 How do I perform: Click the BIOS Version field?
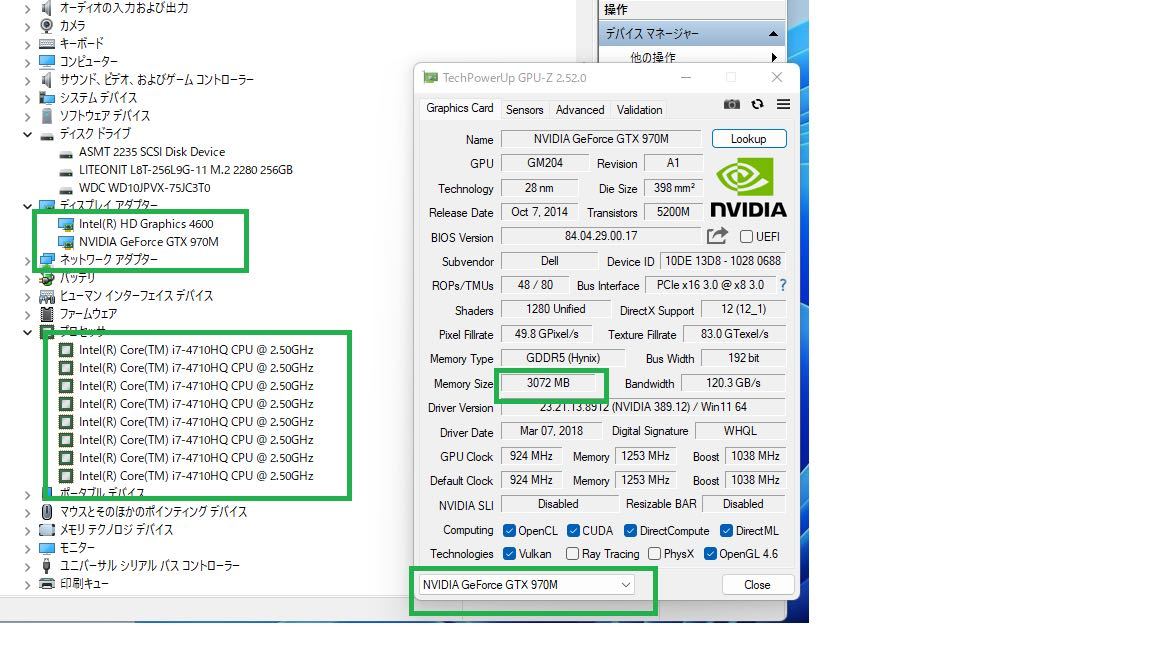point(600,237)
